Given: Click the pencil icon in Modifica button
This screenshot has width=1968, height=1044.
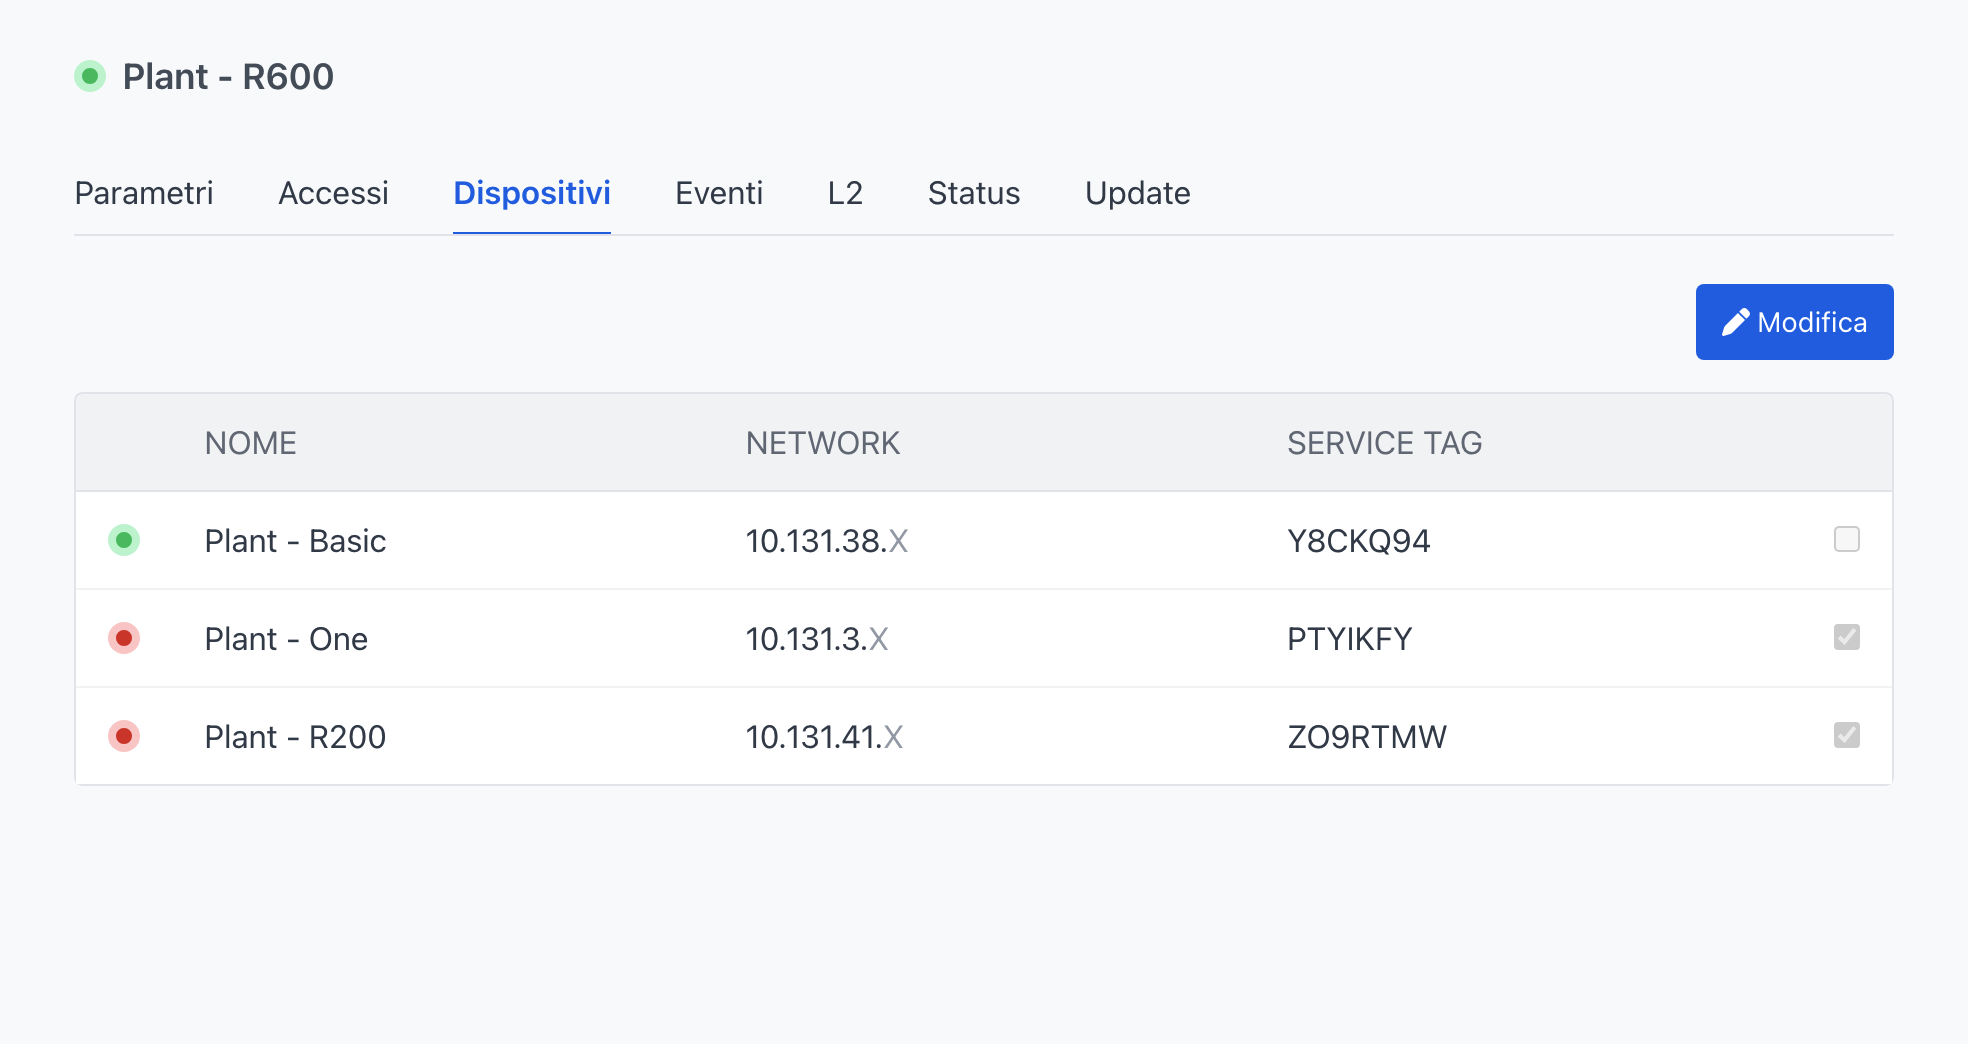Looking at the screenshot, I should click(x=1735, y=322).
